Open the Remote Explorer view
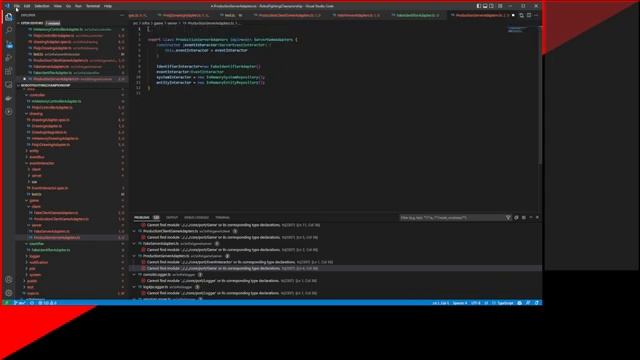The height and width of the screenshot is (360, 640). pyautogui.click(x=9, y=84)
